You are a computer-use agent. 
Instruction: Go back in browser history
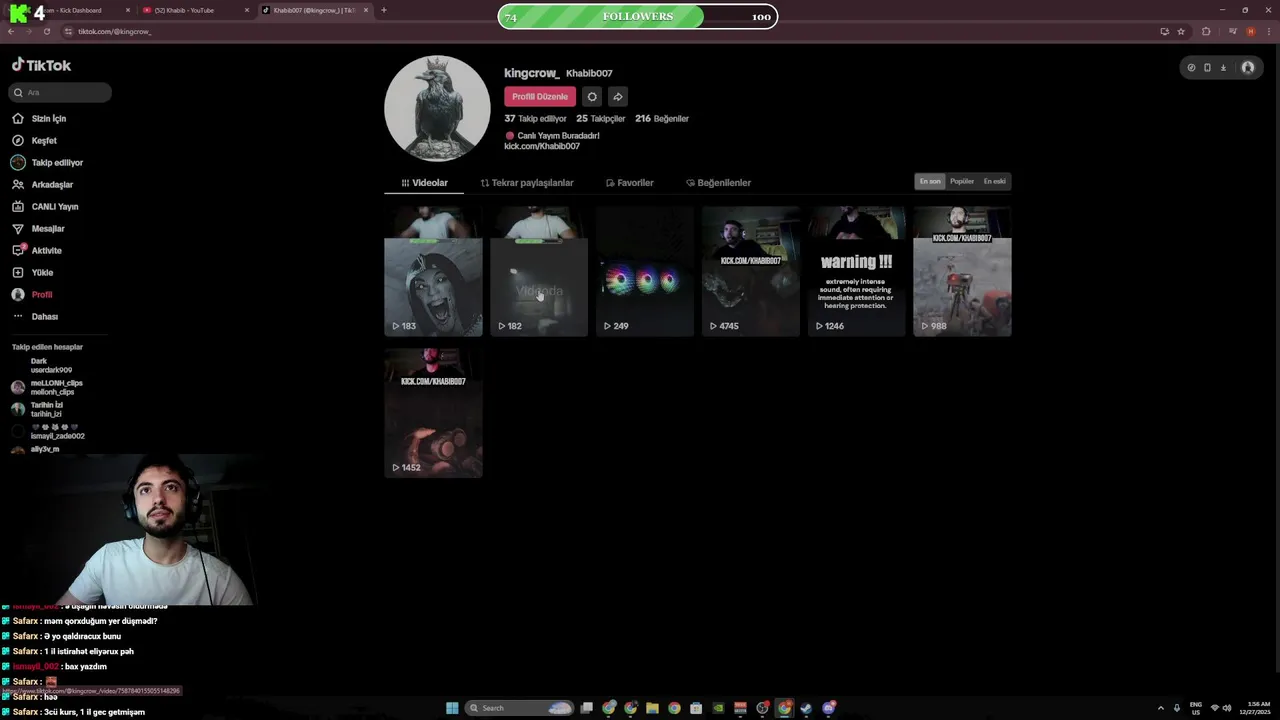coord(11,31)
